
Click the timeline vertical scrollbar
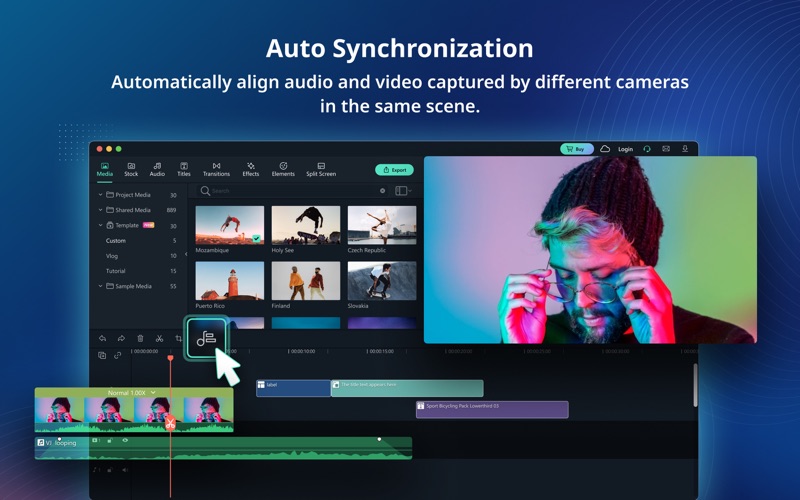(695, 385)
